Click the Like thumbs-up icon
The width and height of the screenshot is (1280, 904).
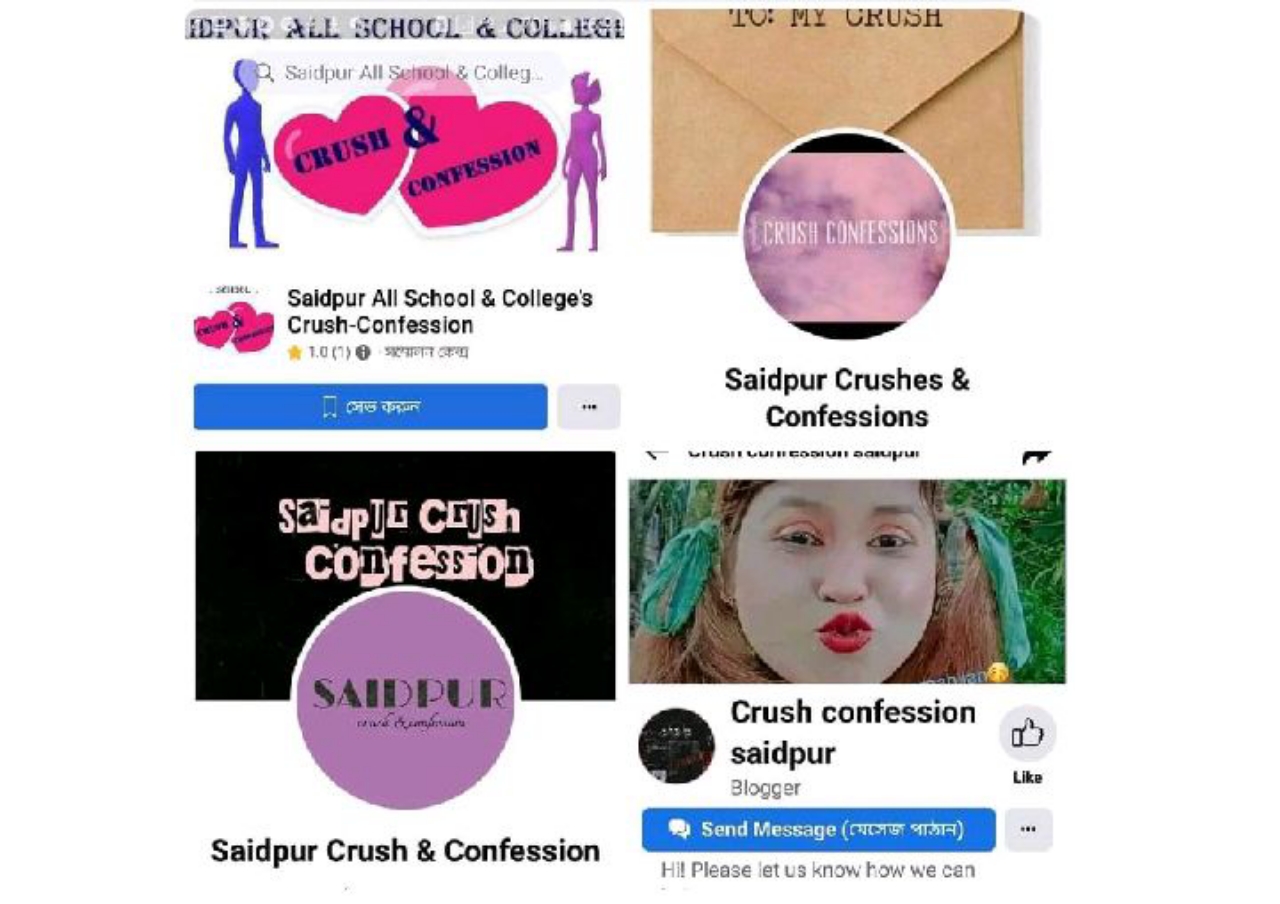pos(1027,735)
